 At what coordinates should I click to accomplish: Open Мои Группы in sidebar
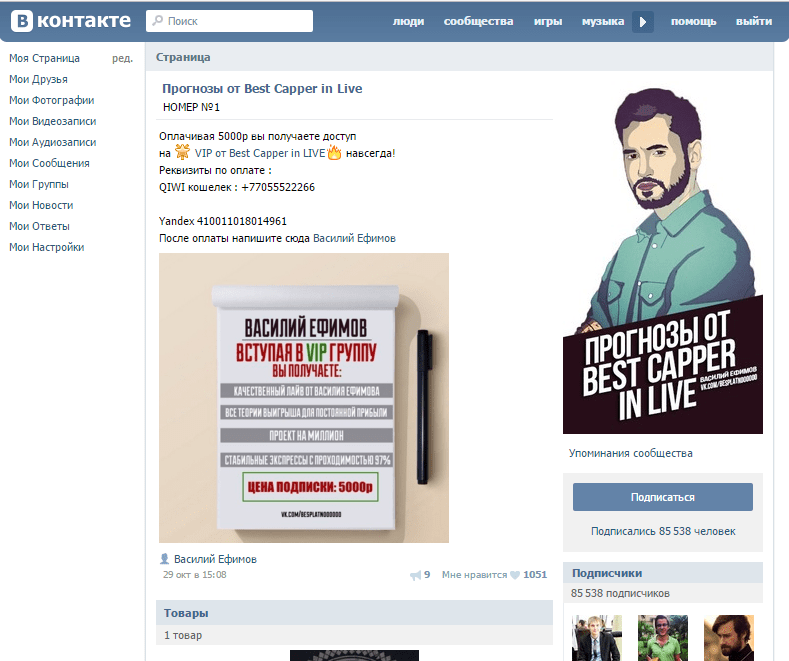tap(39, 184)
